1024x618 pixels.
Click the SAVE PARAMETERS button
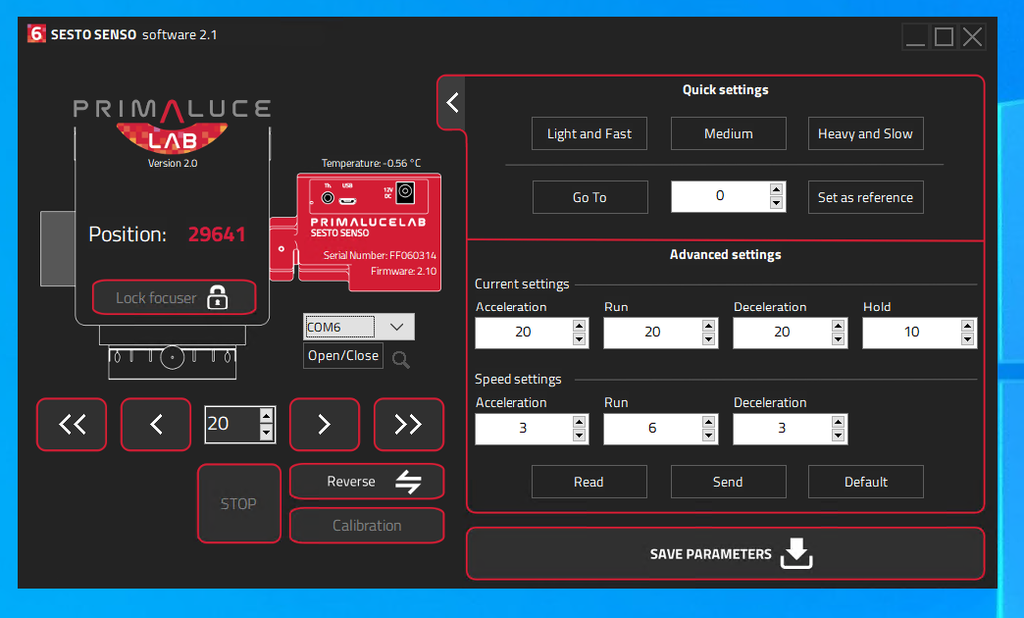(x=726, y=554)
